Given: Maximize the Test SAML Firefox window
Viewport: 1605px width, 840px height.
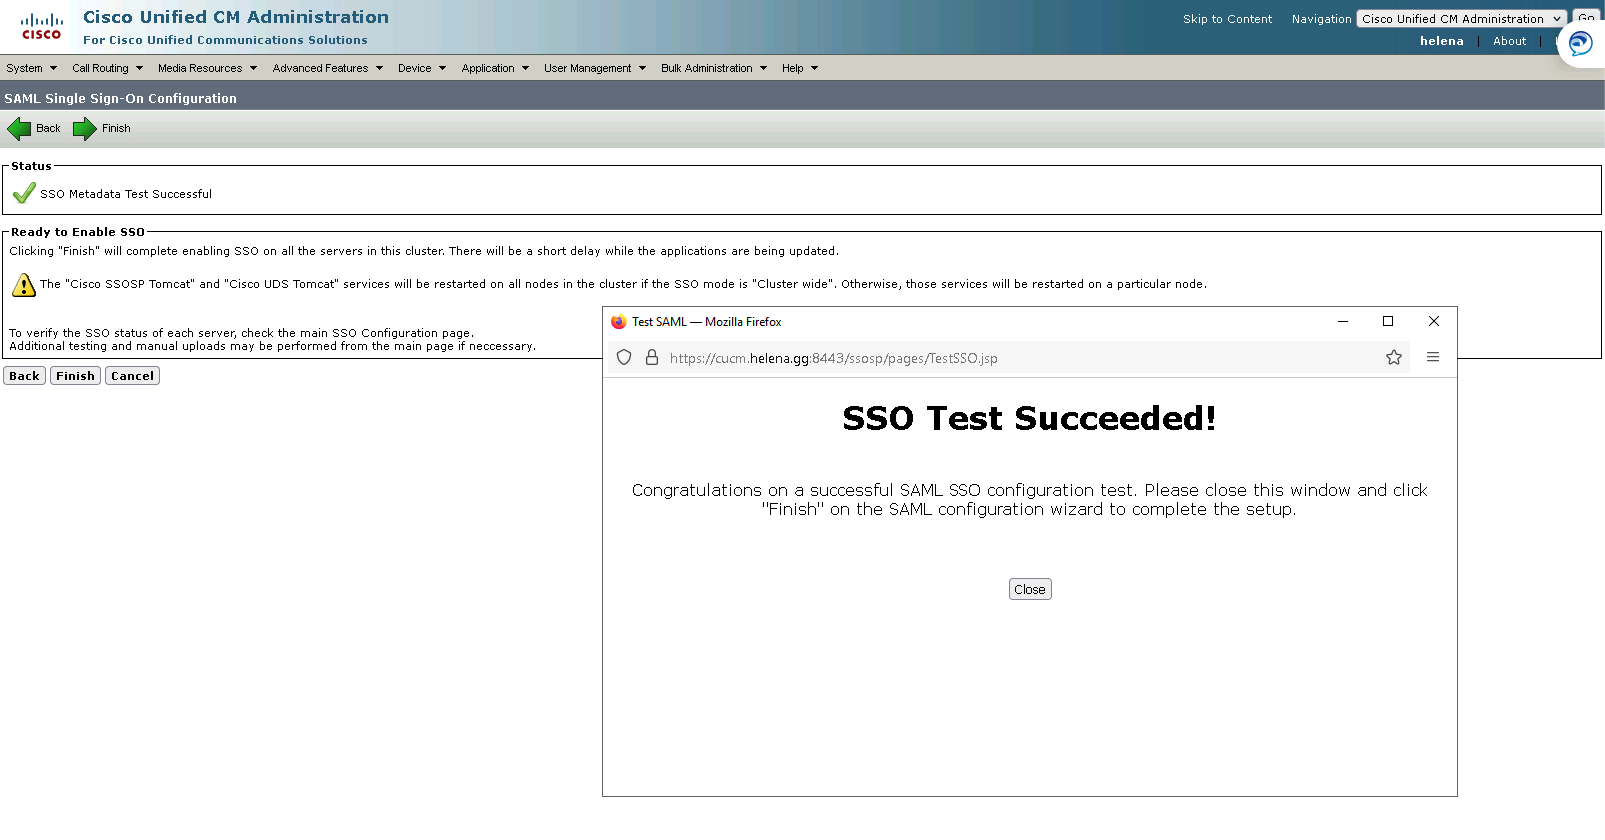Looking at the screenshot, I should [1387, 322].
